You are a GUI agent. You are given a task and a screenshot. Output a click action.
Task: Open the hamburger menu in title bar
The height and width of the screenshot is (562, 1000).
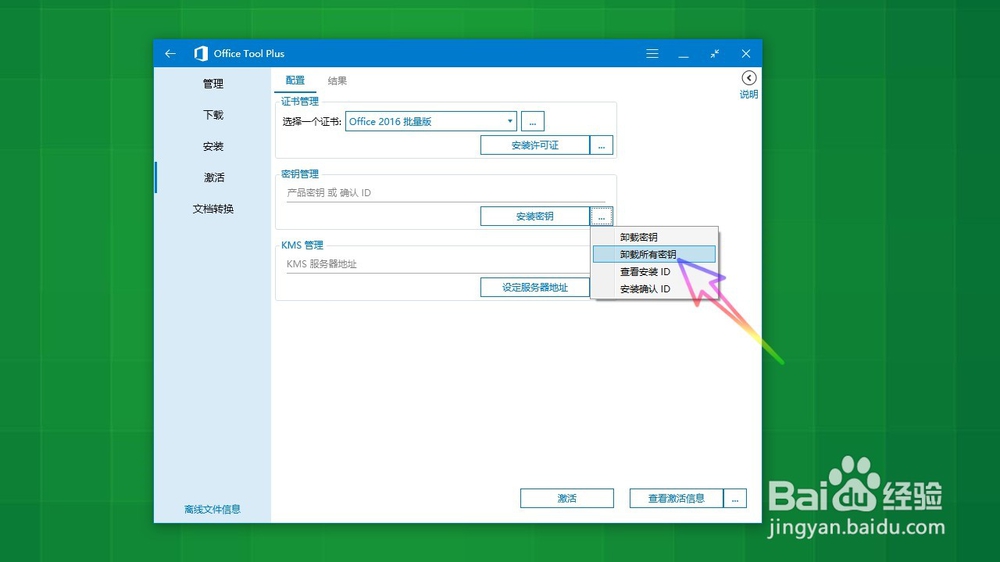tap(652, 54)
